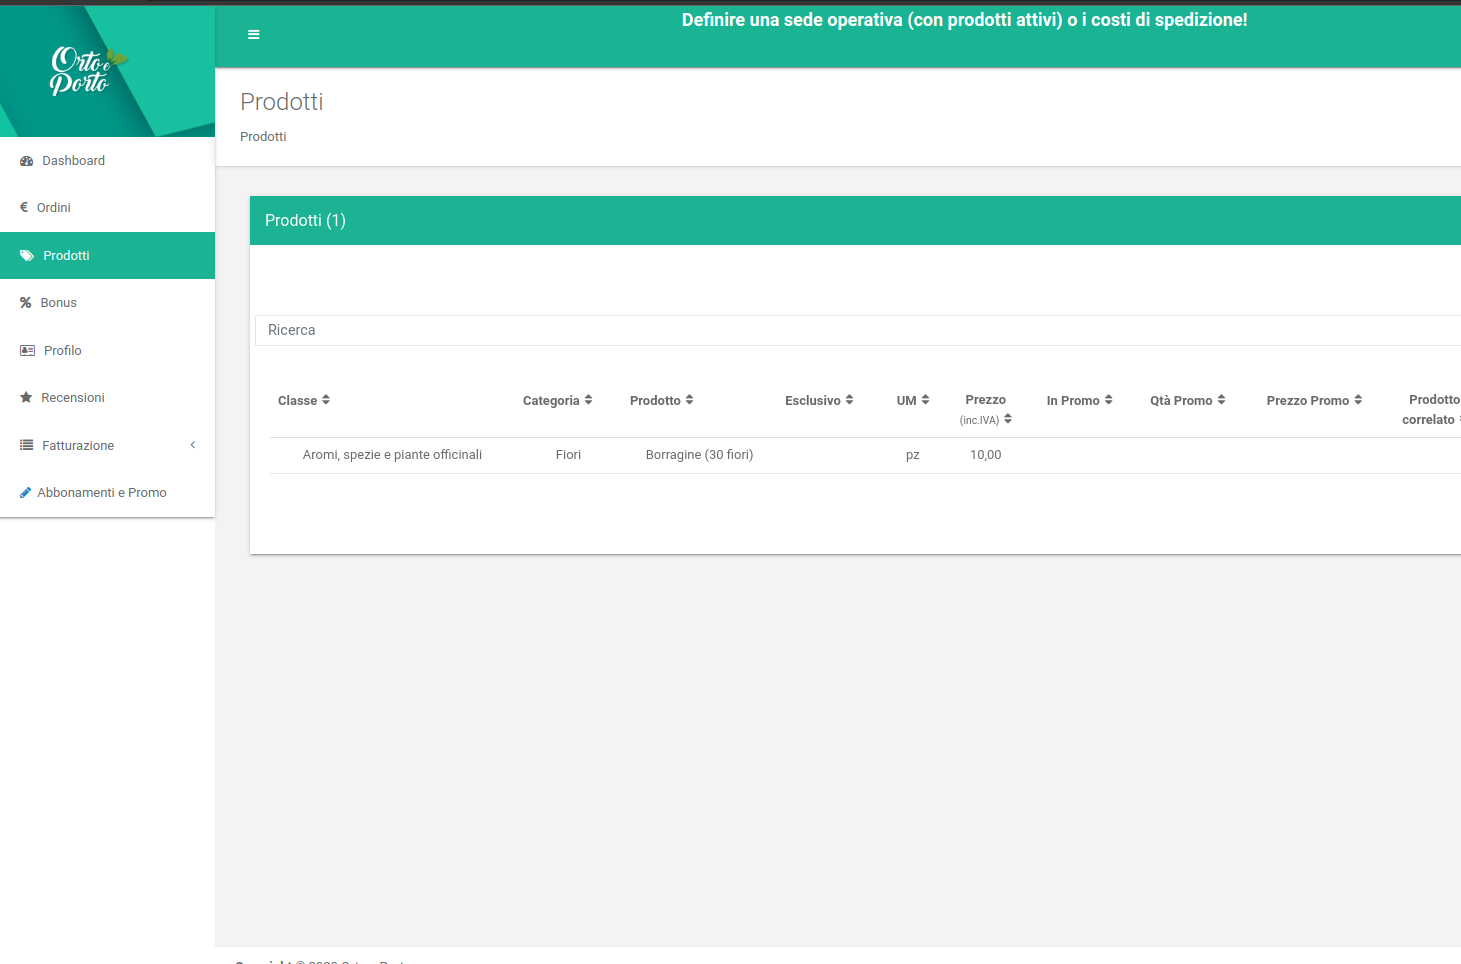This screenshot has width=1461, height=964.
Task: Open the Recensioni page
Action: pyautogui.click(x=107, y=398)
